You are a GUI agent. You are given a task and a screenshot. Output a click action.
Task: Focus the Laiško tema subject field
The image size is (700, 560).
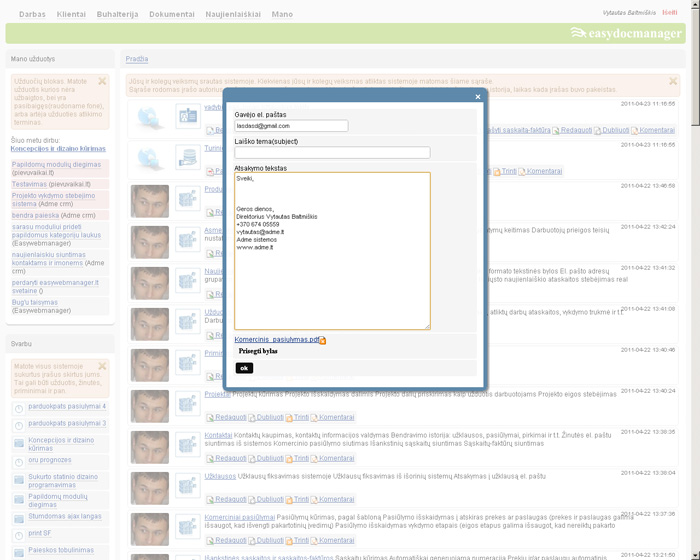tap(332, 153)
